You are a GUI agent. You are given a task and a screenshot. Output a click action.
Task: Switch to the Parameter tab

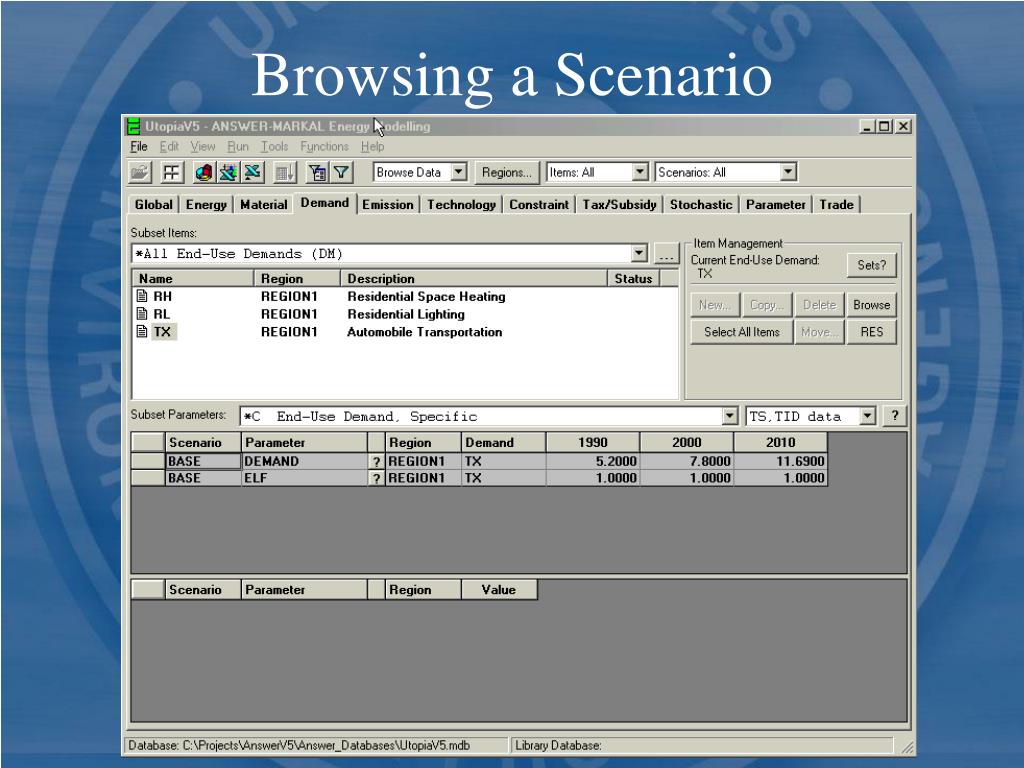coord(776,204)
